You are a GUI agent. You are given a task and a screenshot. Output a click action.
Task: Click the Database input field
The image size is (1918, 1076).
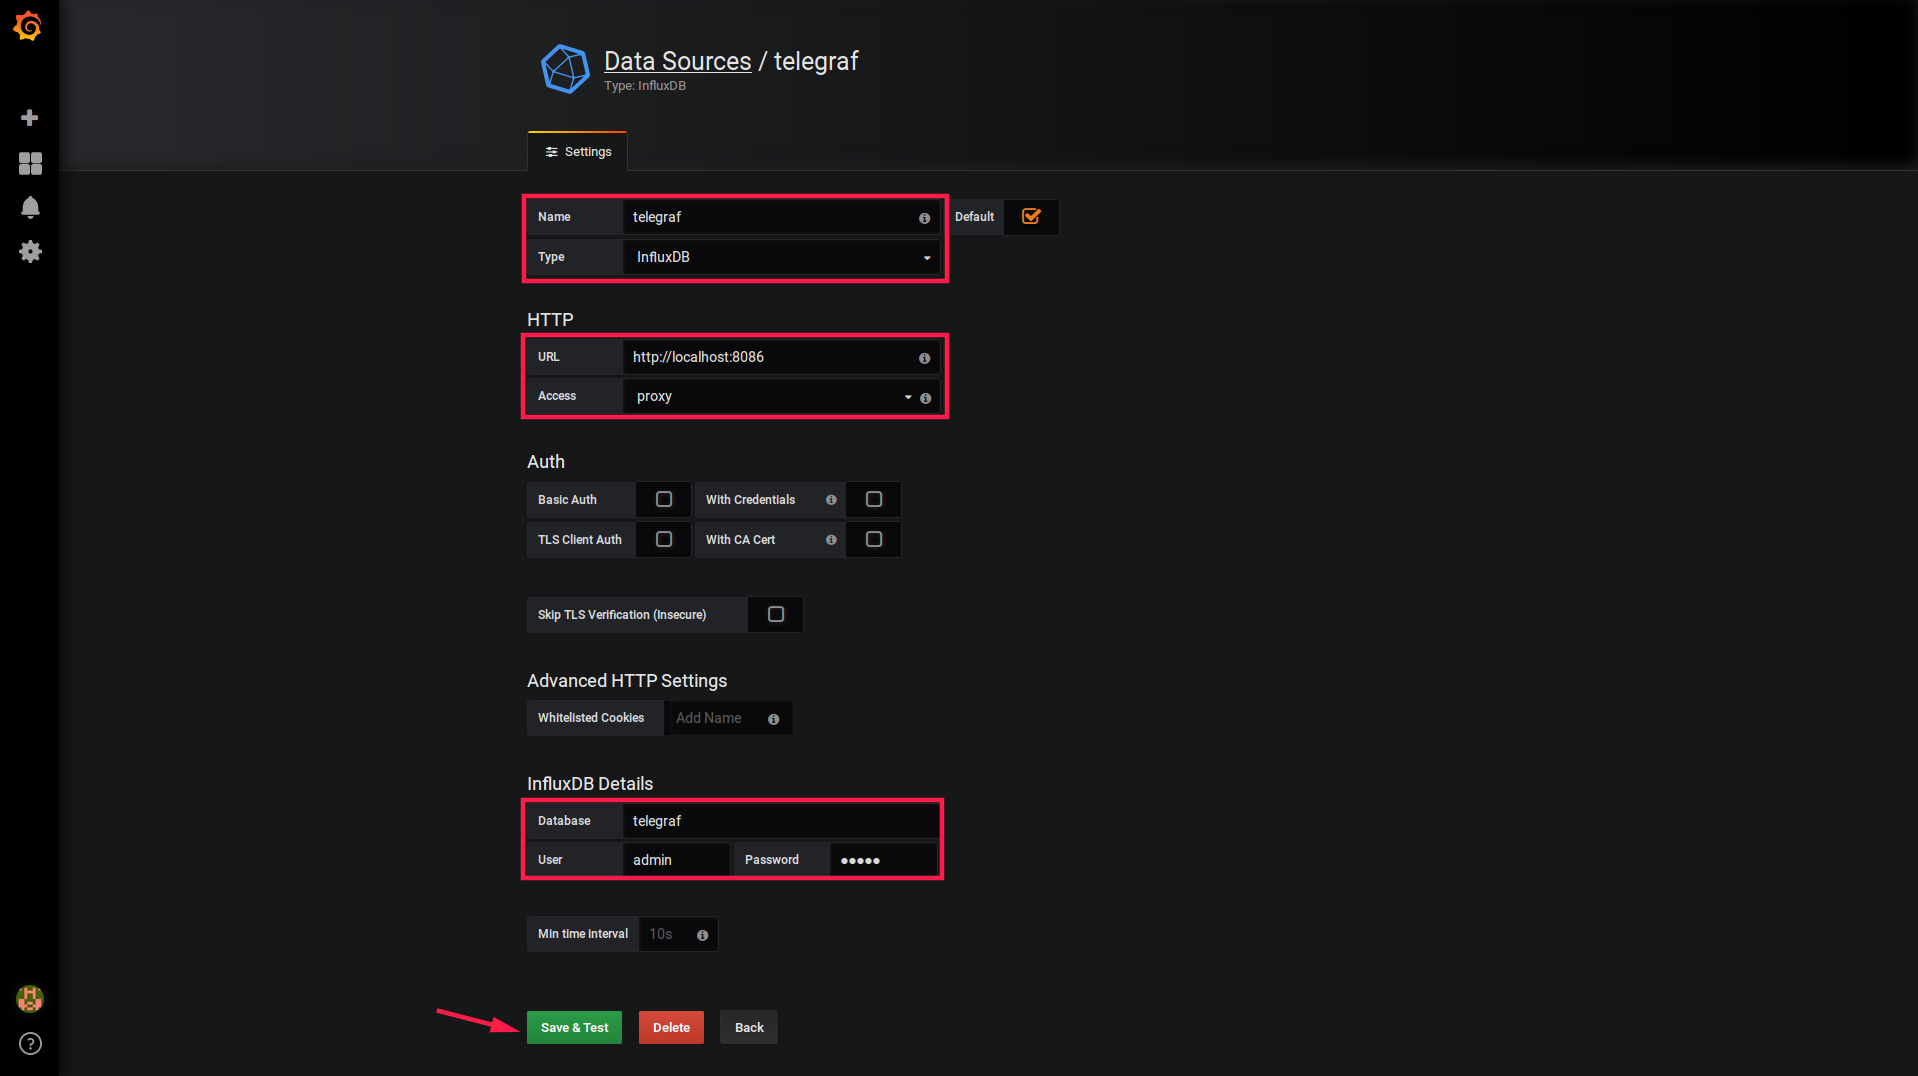pyautogui.click(x=781, y=821)
